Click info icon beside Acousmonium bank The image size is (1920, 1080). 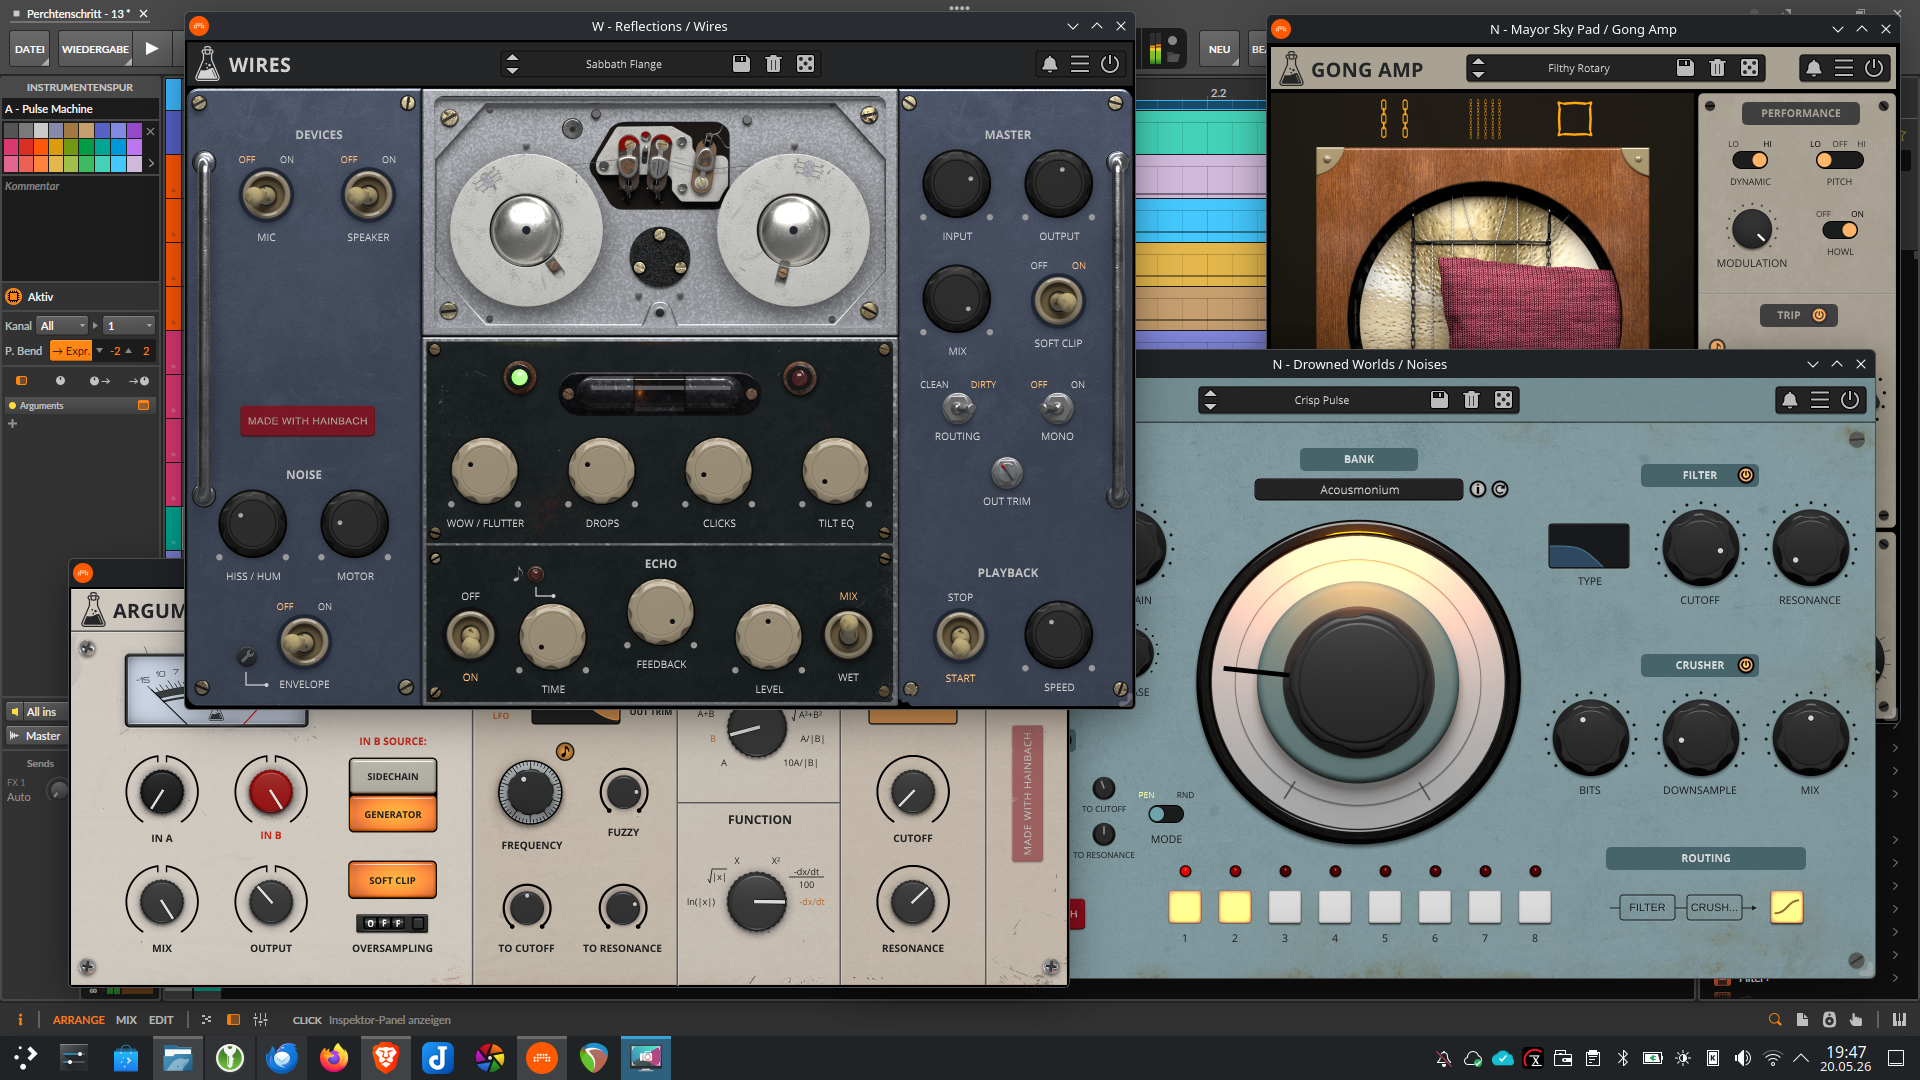[1477, 489]
